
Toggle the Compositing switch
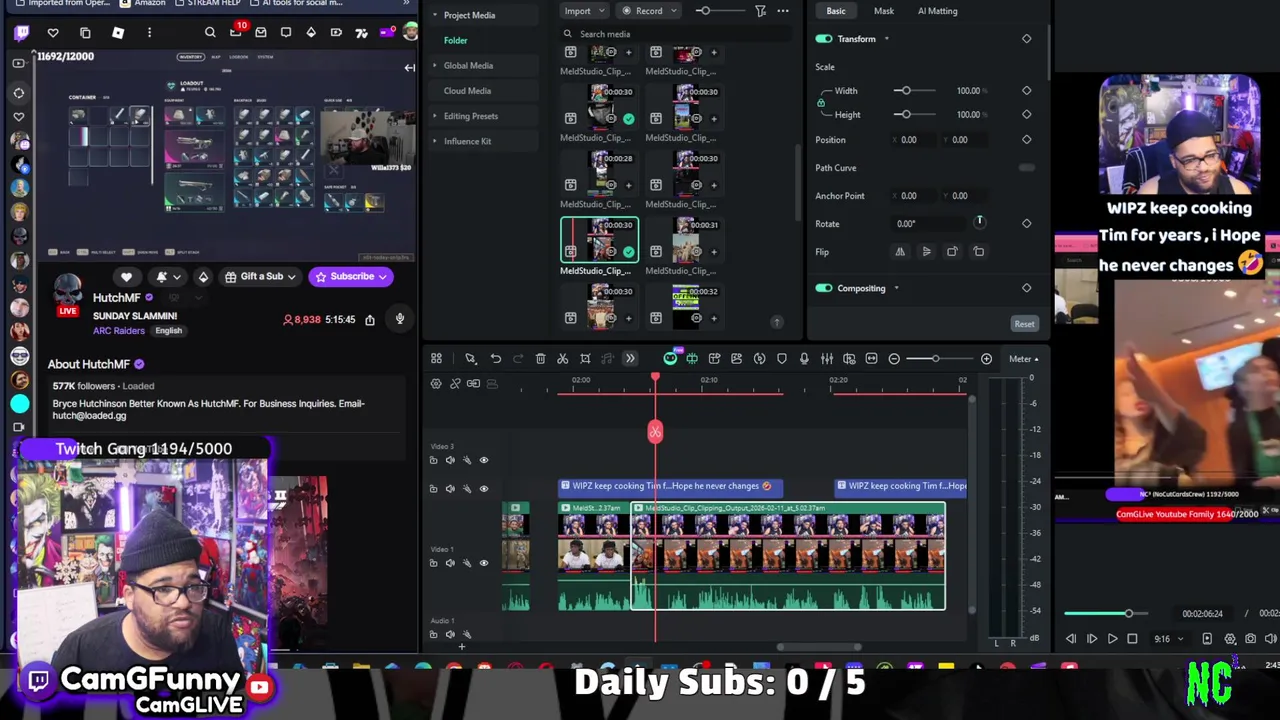point(824,288)
